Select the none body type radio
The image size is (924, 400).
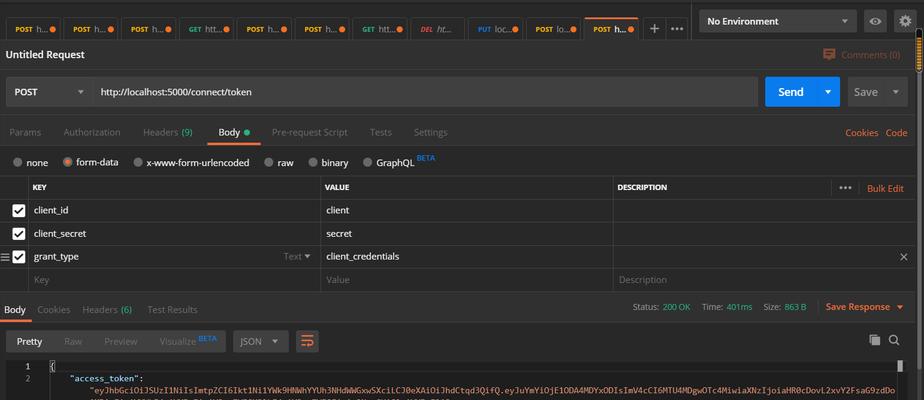pos(18,163)
